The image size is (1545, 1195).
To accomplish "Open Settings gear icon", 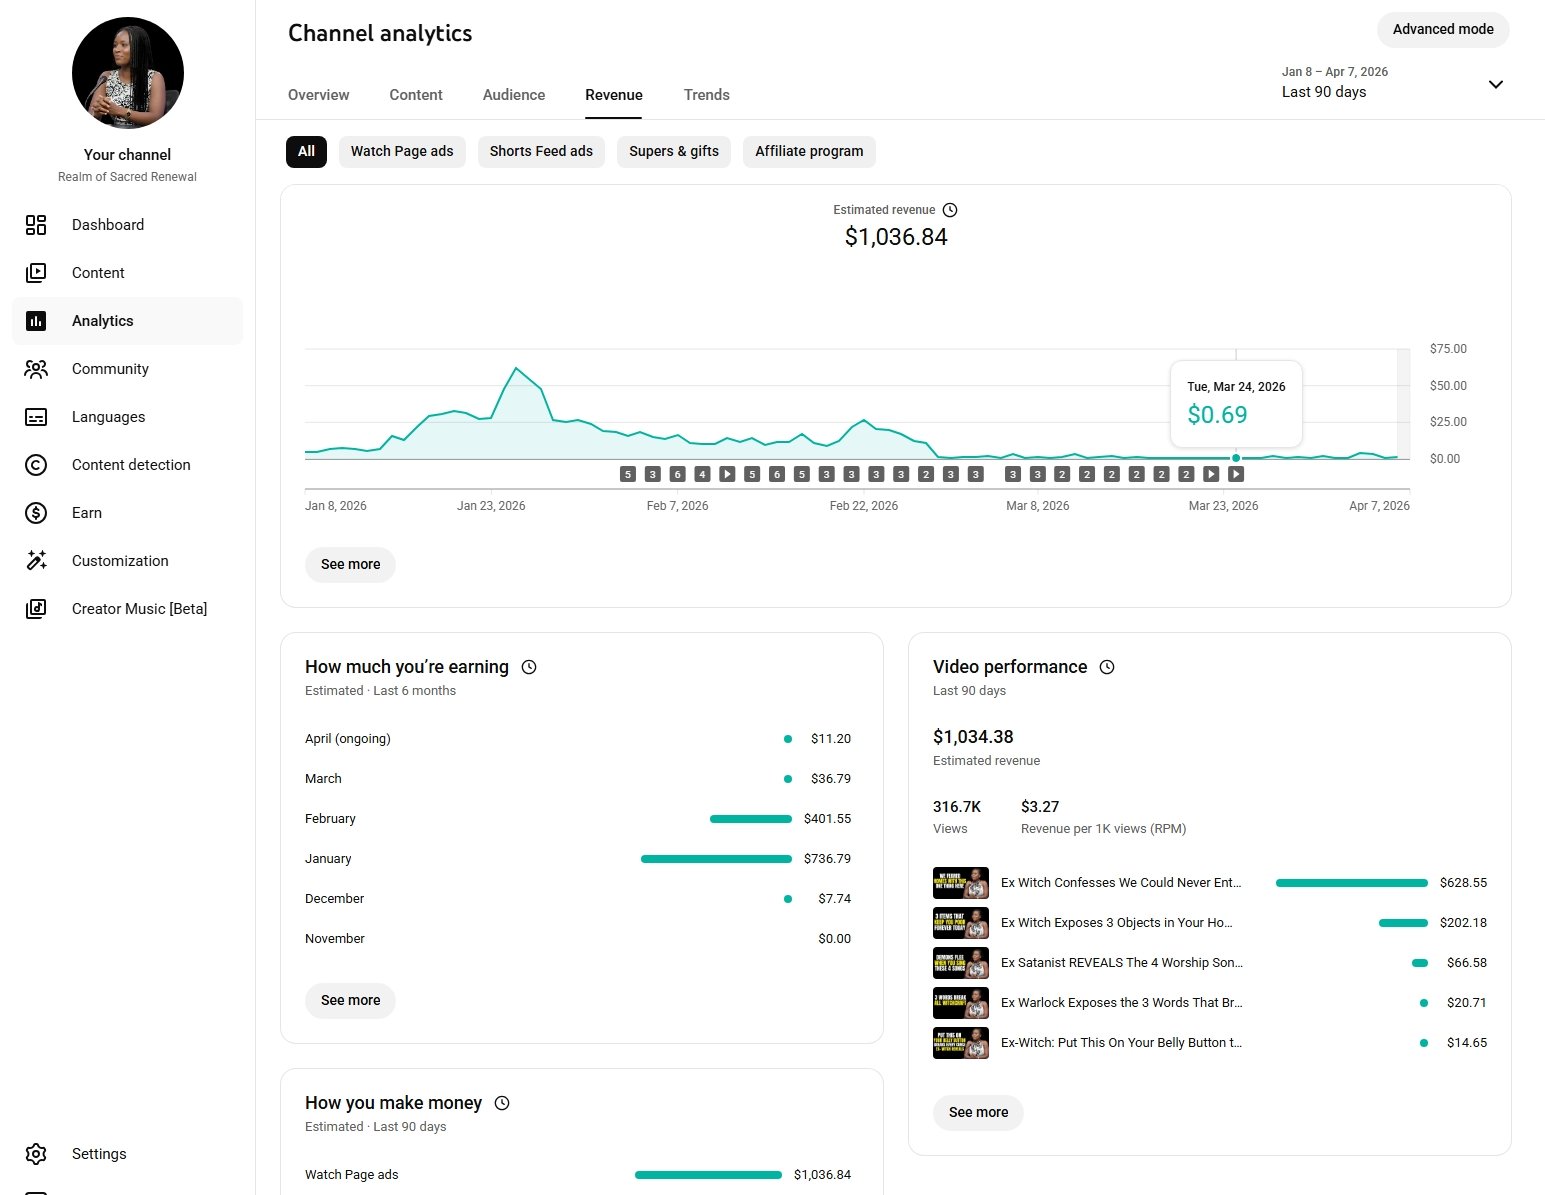I will (x=36, y=1154).
